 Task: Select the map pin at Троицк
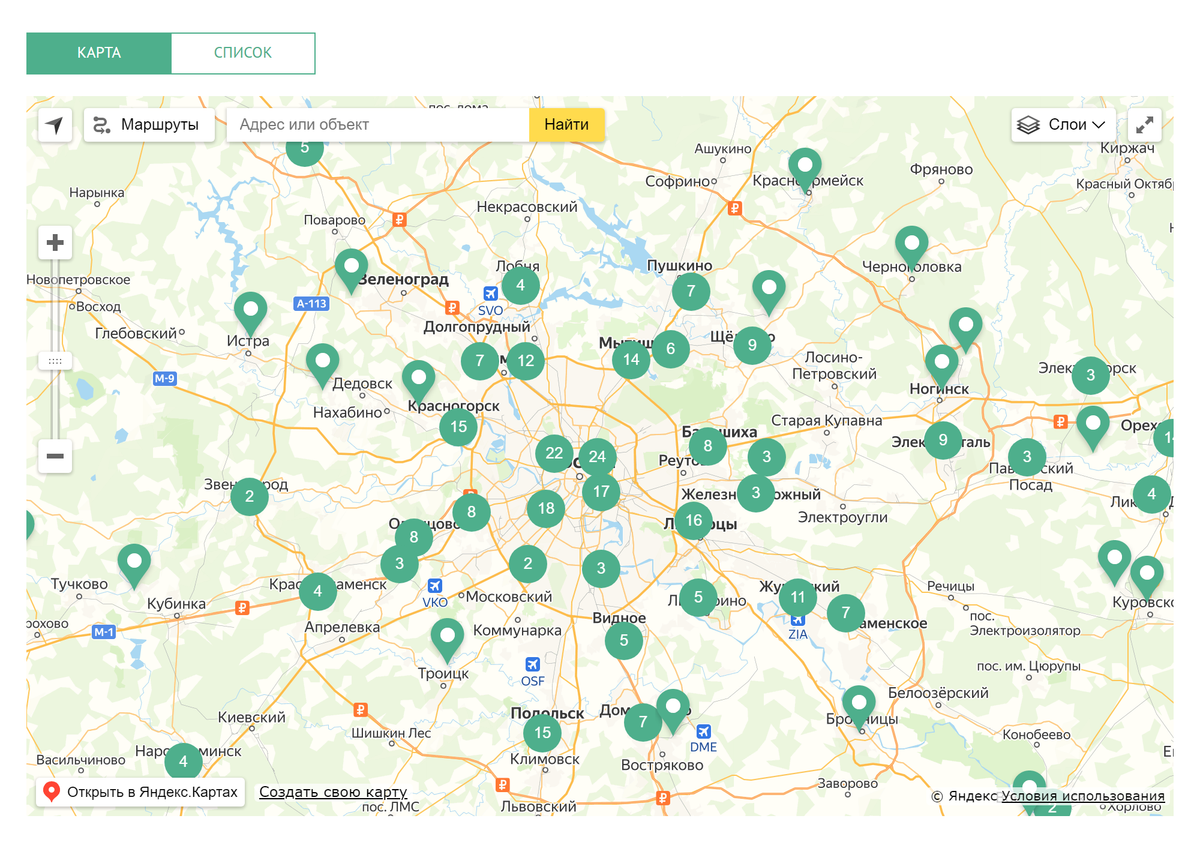(447, 636)
